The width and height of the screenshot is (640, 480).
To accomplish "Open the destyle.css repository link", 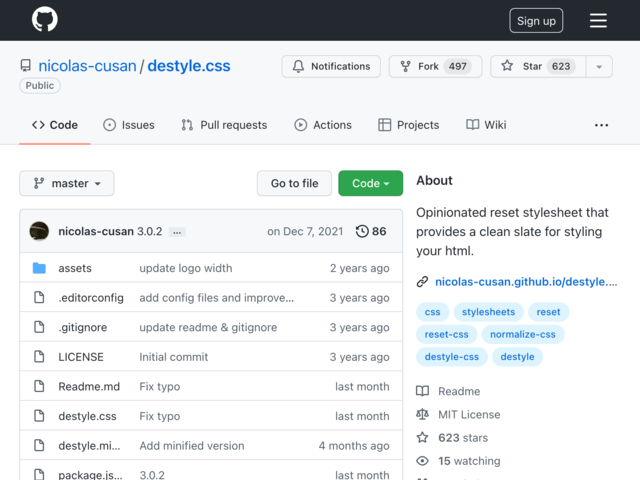I will click(x=189, y=66).
